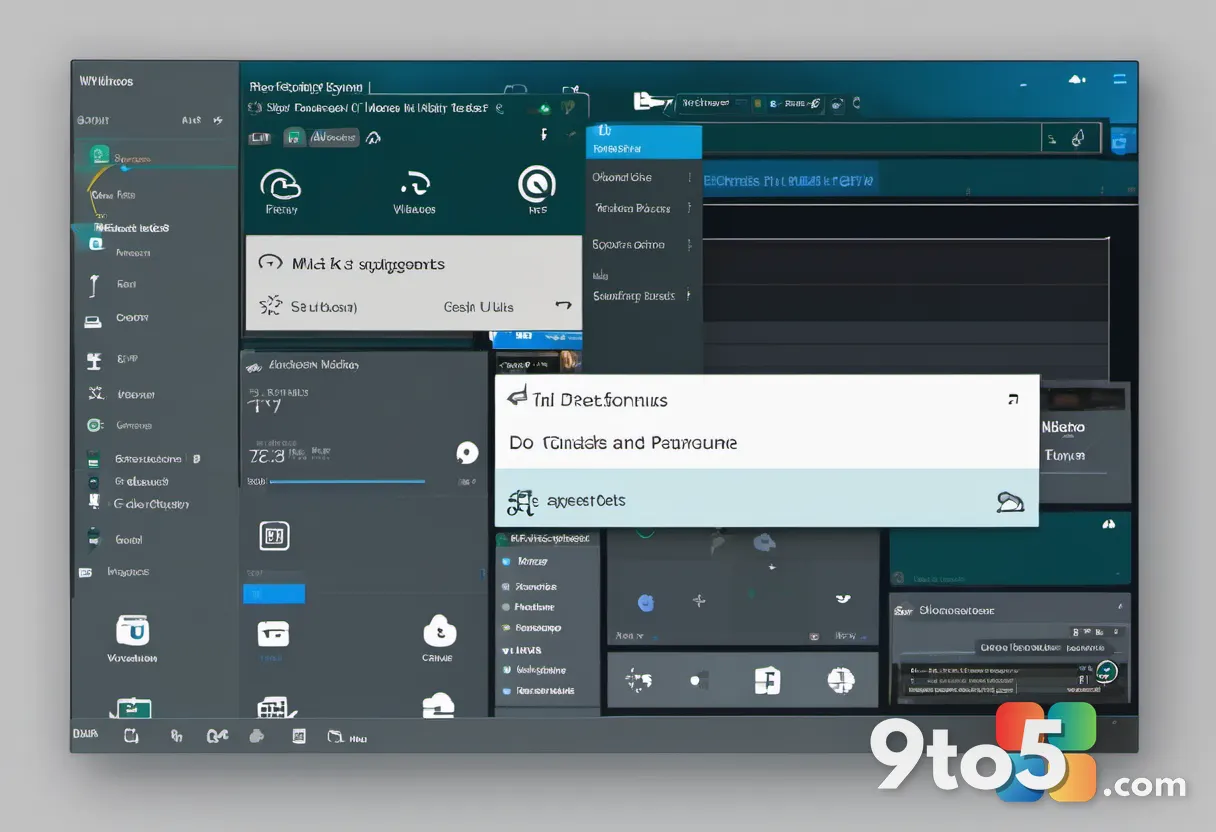Screen dimensions: 1216x832
Task: Select the blue Kmrus bullet in the list
Action: tap(506, 562)
